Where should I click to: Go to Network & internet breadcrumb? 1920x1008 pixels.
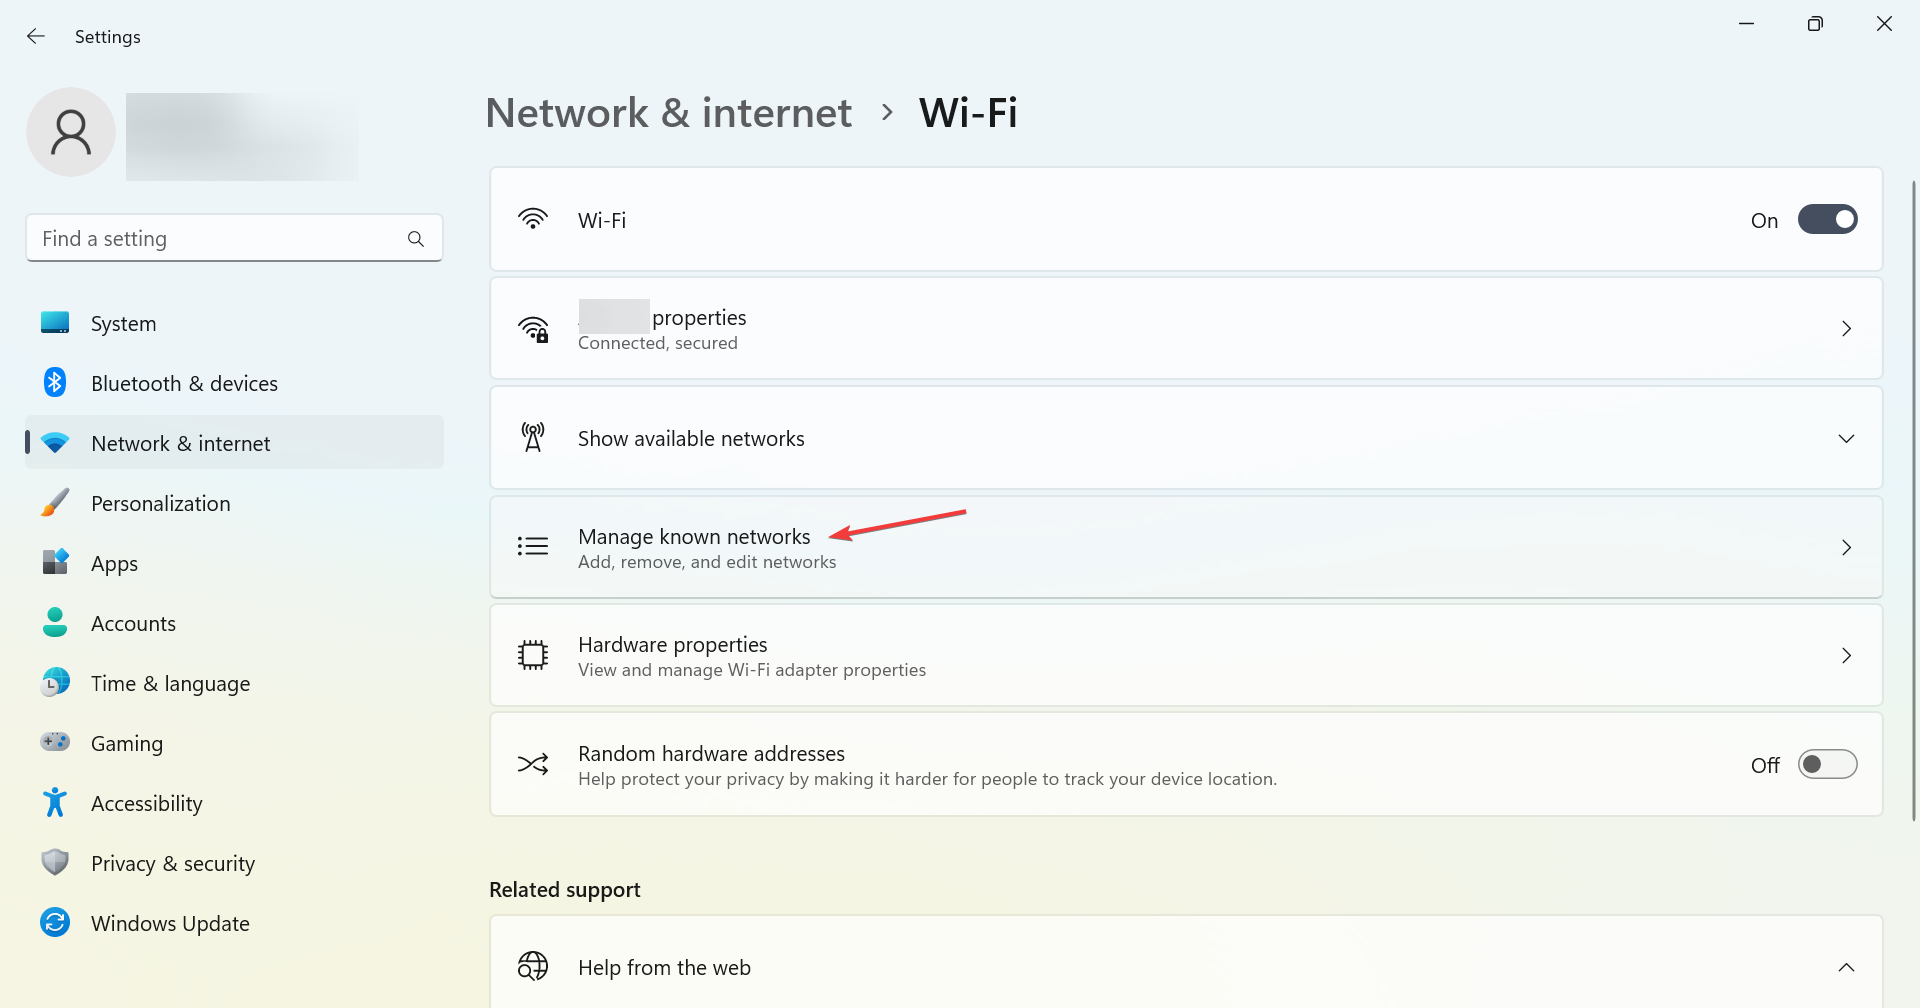tap(668, 113)
